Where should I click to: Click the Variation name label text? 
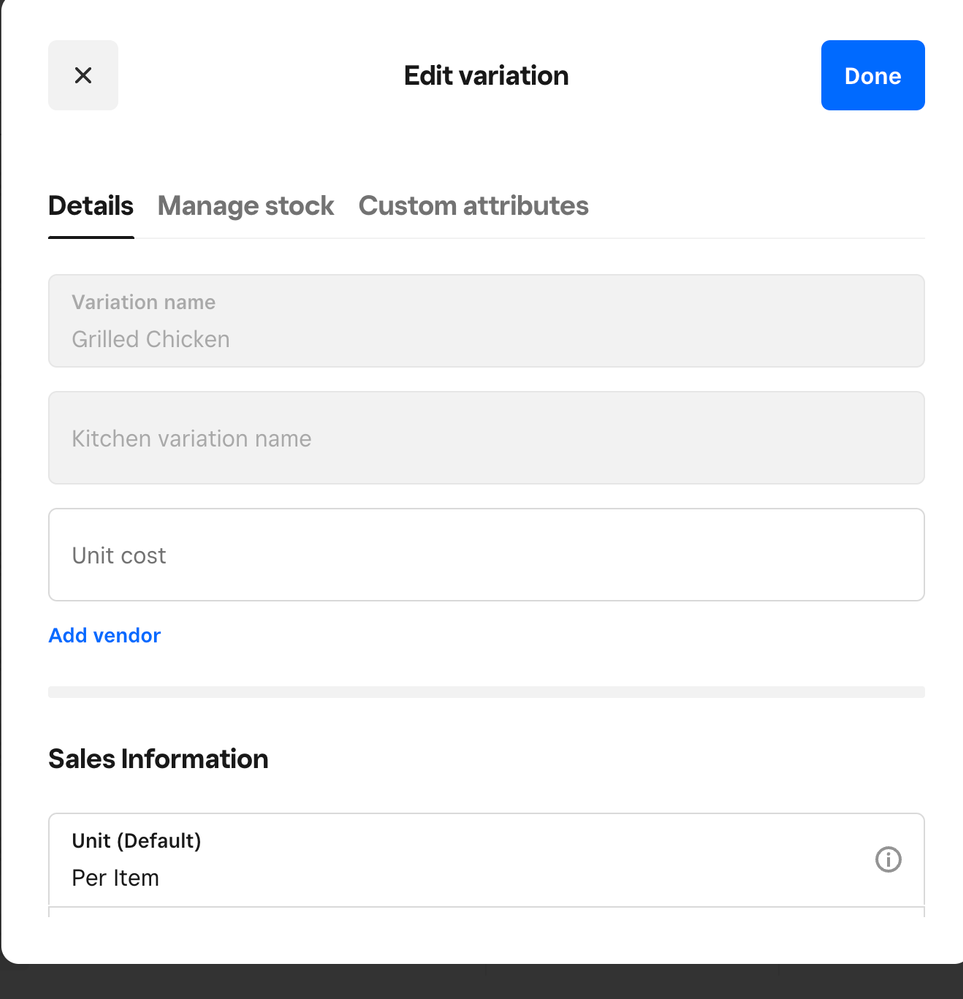144,302
